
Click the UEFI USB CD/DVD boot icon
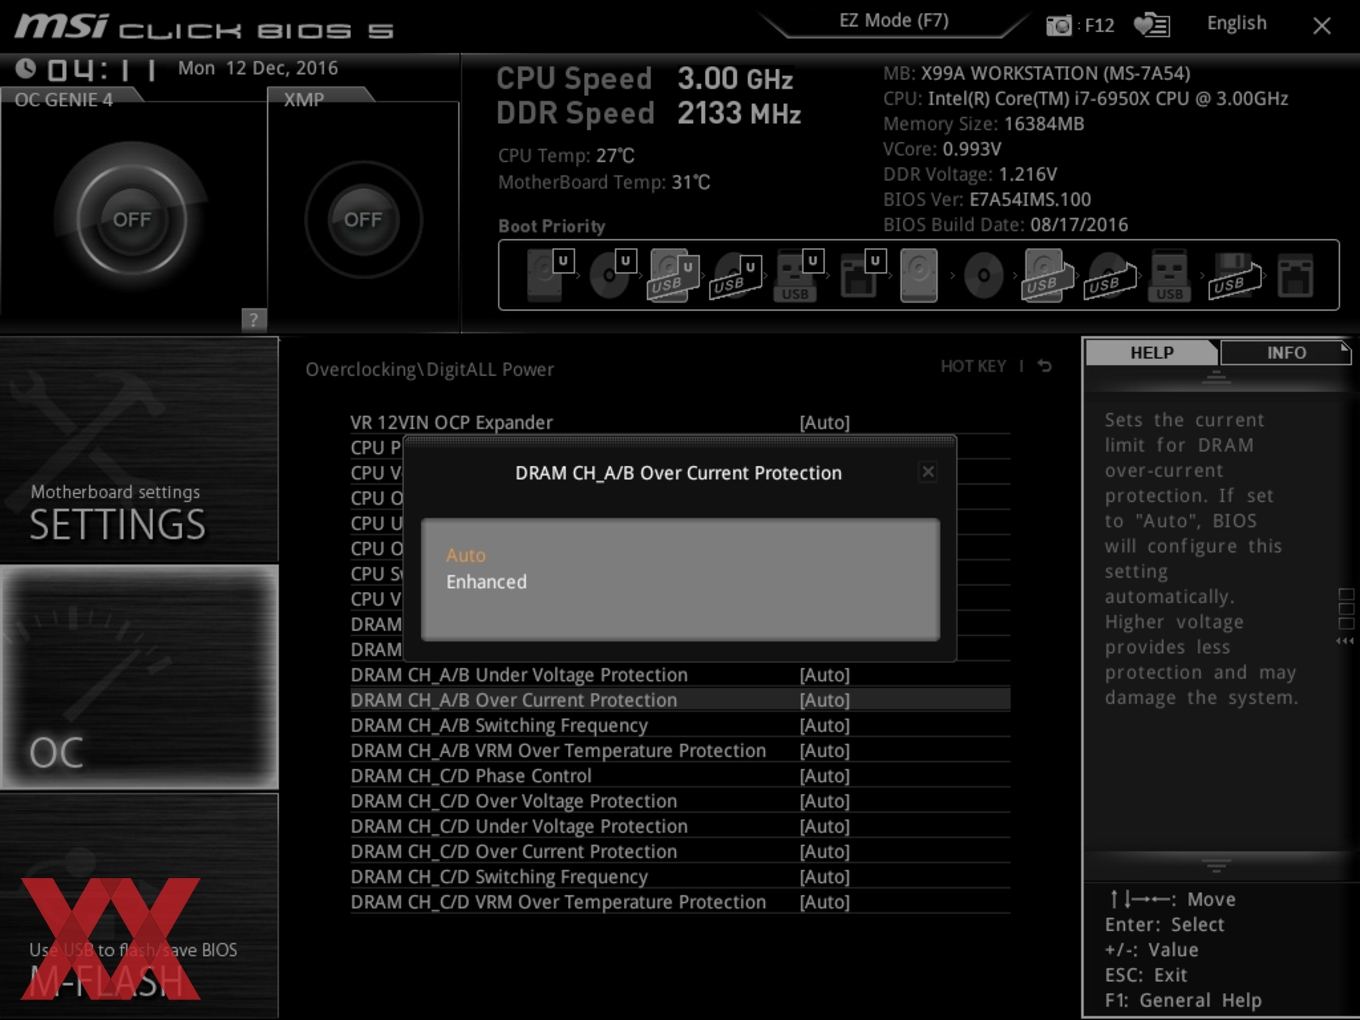click(x=735, y=275)
